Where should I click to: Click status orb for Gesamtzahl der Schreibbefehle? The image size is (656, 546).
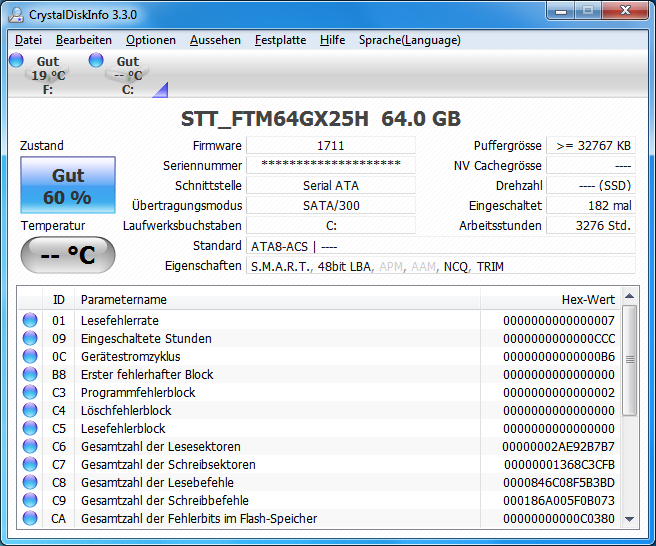[x=30, y=500]
